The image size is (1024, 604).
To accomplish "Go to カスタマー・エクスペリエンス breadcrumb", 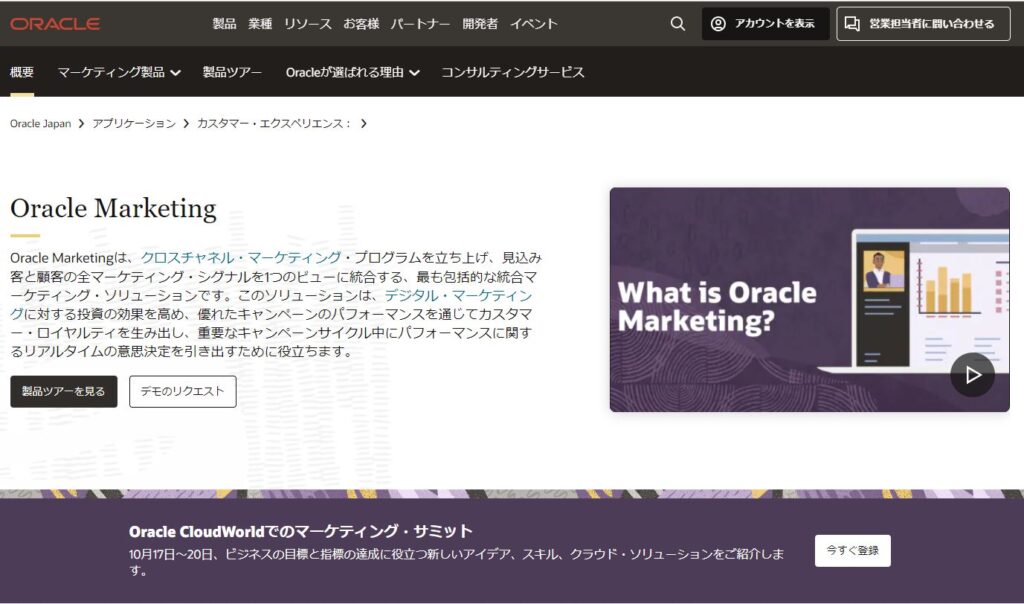I will pos(274,123).
